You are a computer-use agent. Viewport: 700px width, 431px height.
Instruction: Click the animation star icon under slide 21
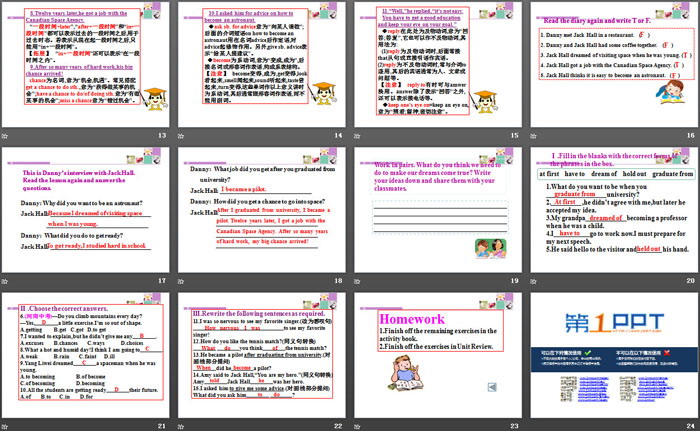[x=5, y=426]
